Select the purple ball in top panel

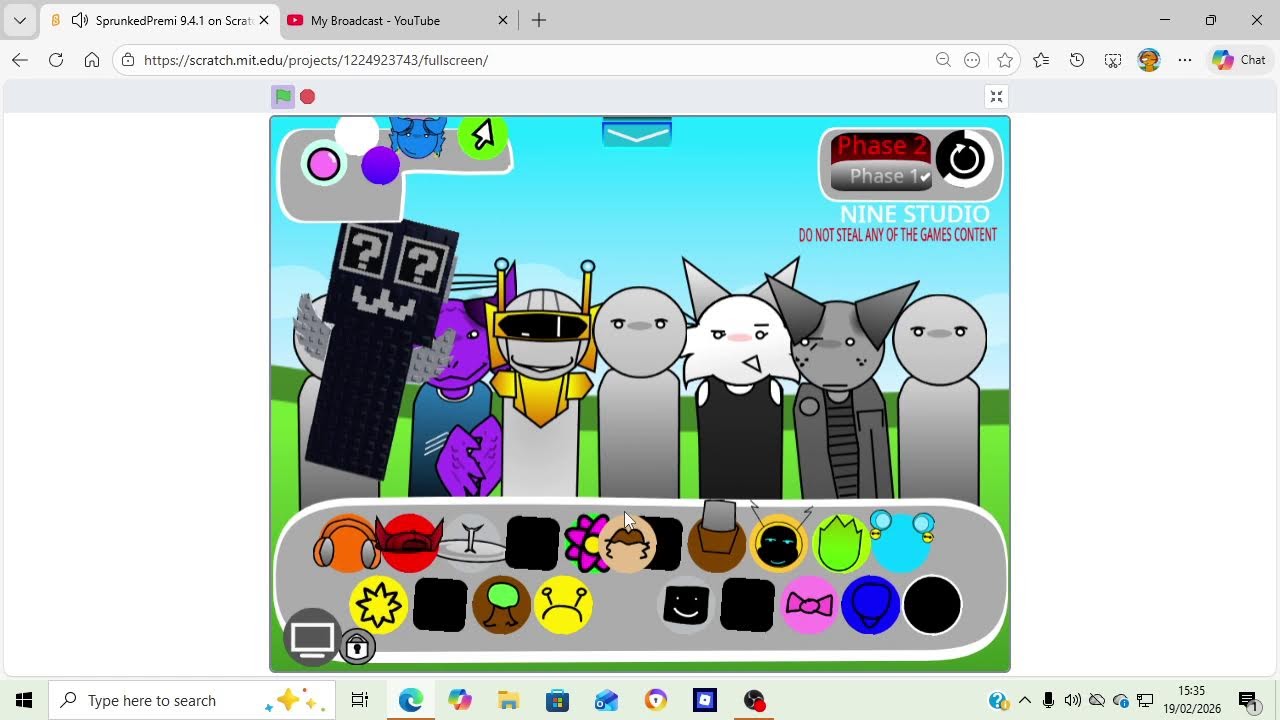point(380,166)
